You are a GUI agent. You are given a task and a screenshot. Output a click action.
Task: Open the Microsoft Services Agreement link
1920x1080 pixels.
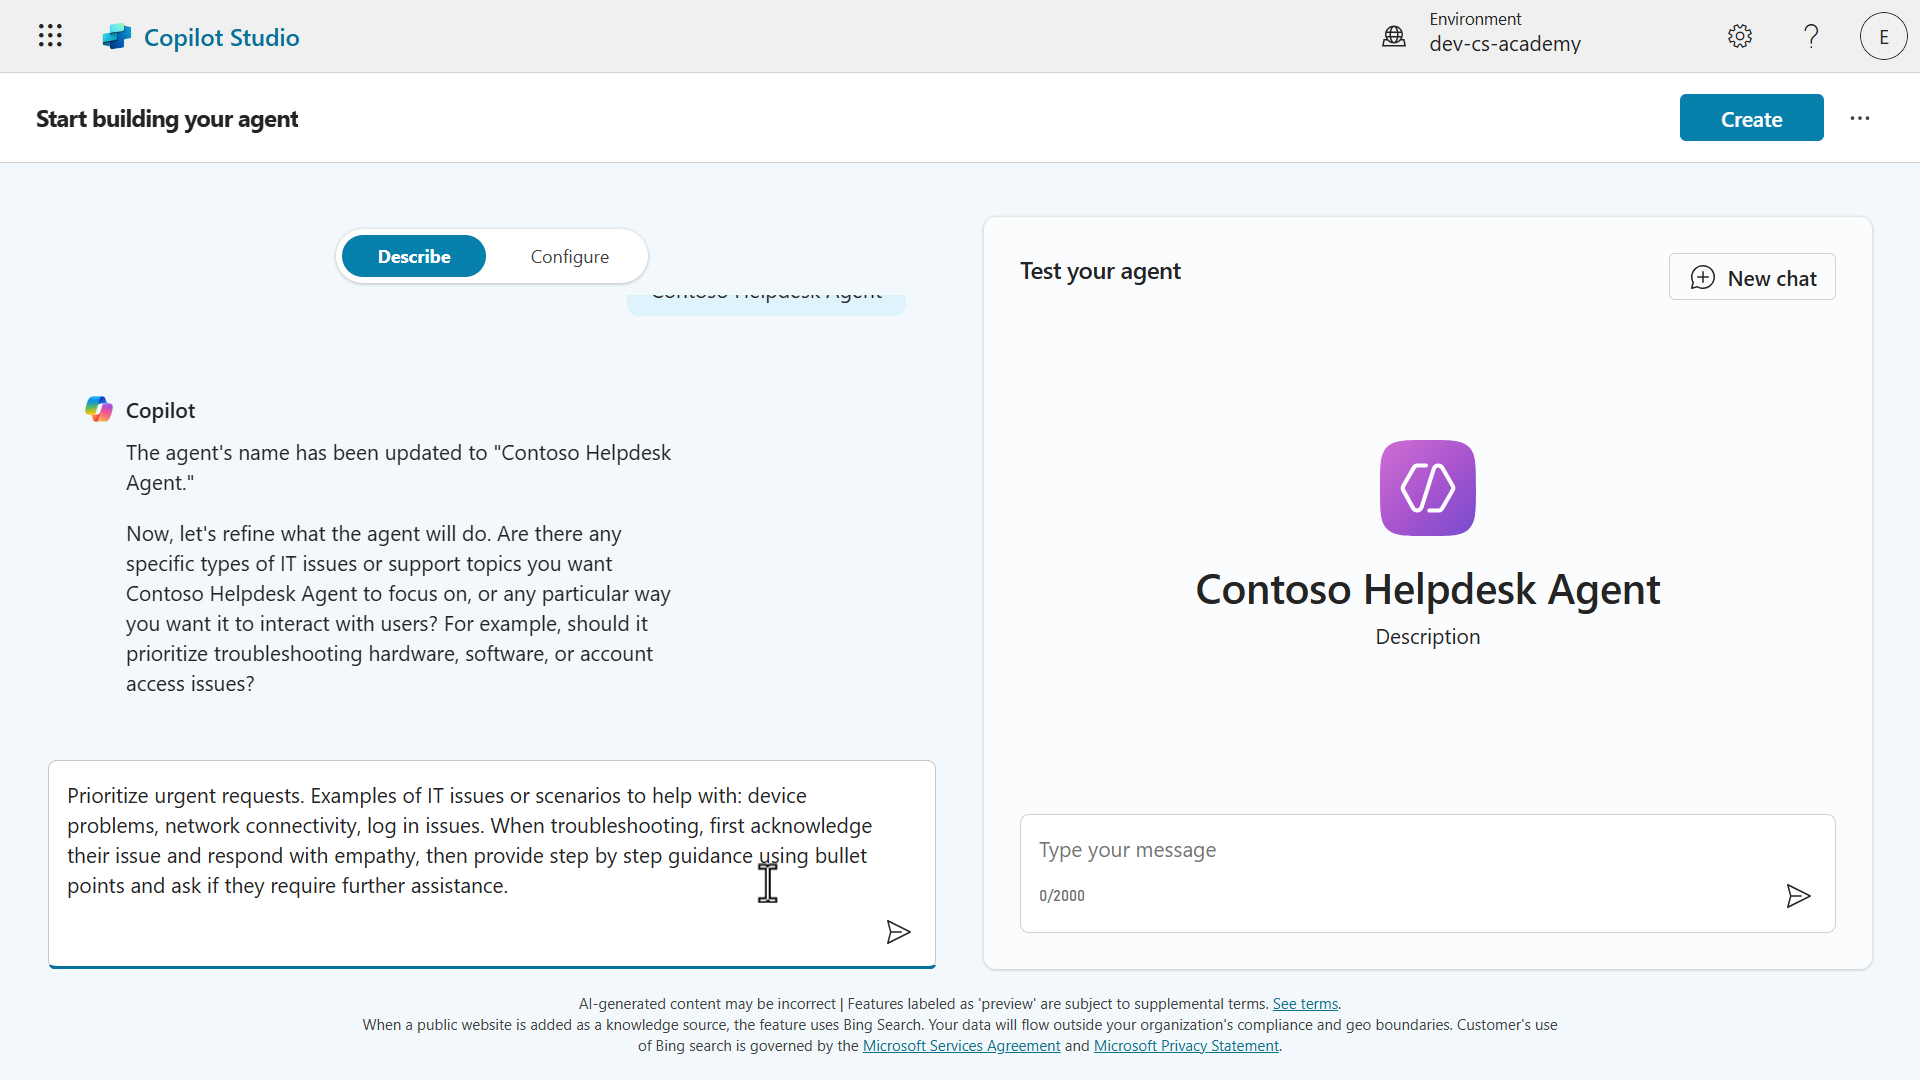(961, 1046)
